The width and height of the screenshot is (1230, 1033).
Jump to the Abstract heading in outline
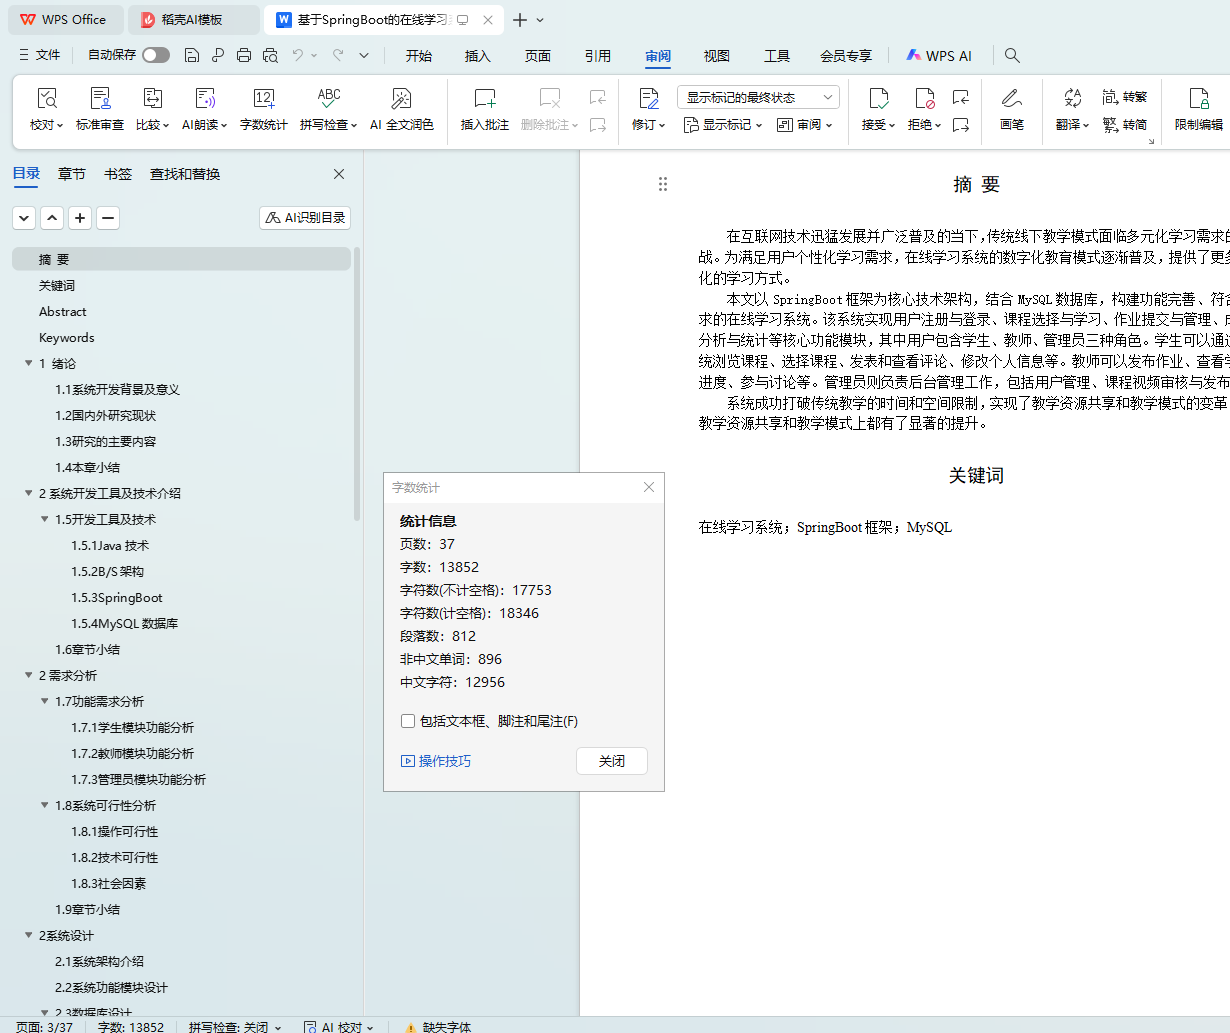pyautogui.click(x=63, y=311)
